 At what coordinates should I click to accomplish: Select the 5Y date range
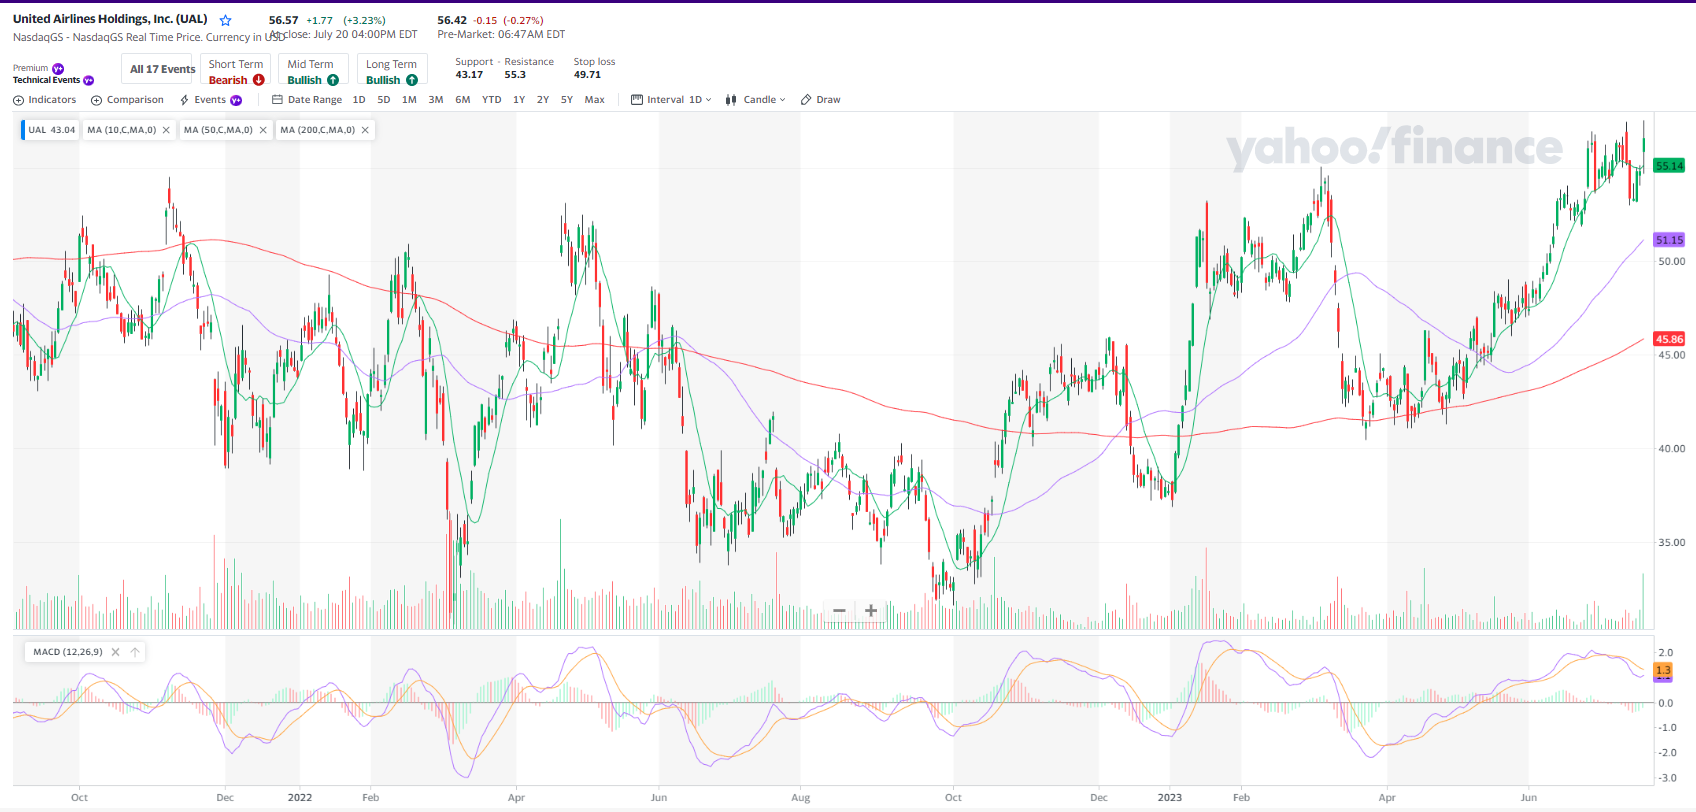tap(567, 100)
